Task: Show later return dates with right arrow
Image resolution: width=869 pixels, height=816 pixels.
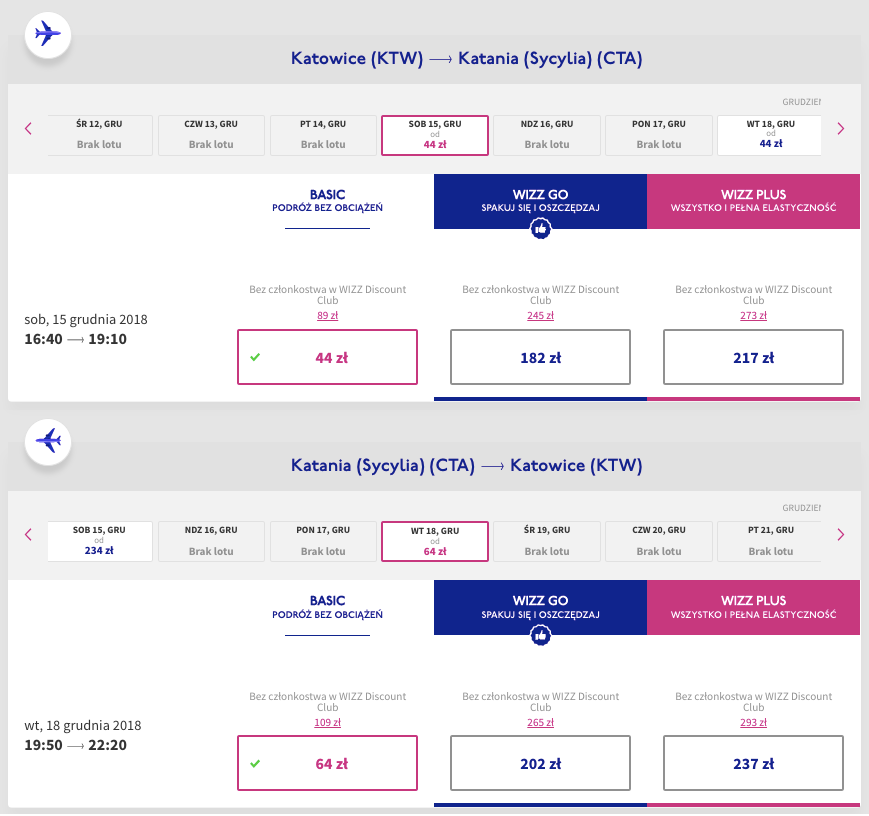Action: (x=841, y=534)
